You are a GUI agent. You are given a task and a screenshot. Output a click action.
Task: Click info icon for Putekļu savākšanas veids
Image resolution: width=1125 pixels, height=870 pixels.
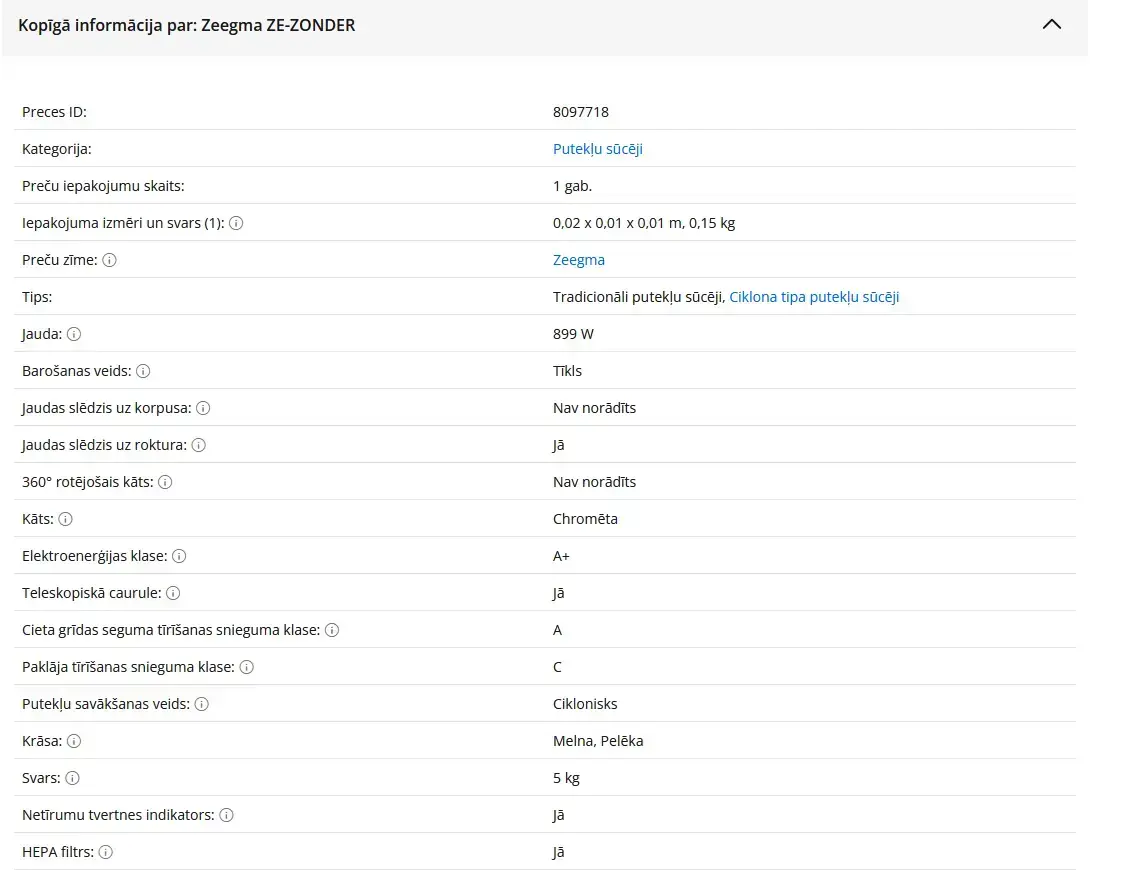coord(202,704)
